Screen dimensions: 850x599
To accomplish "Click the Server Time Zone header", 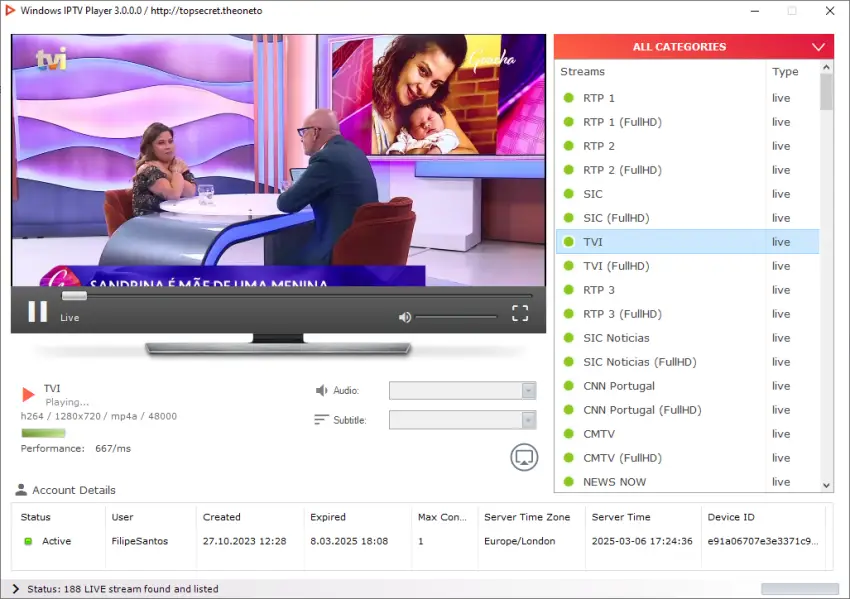I will pos(527,517).
